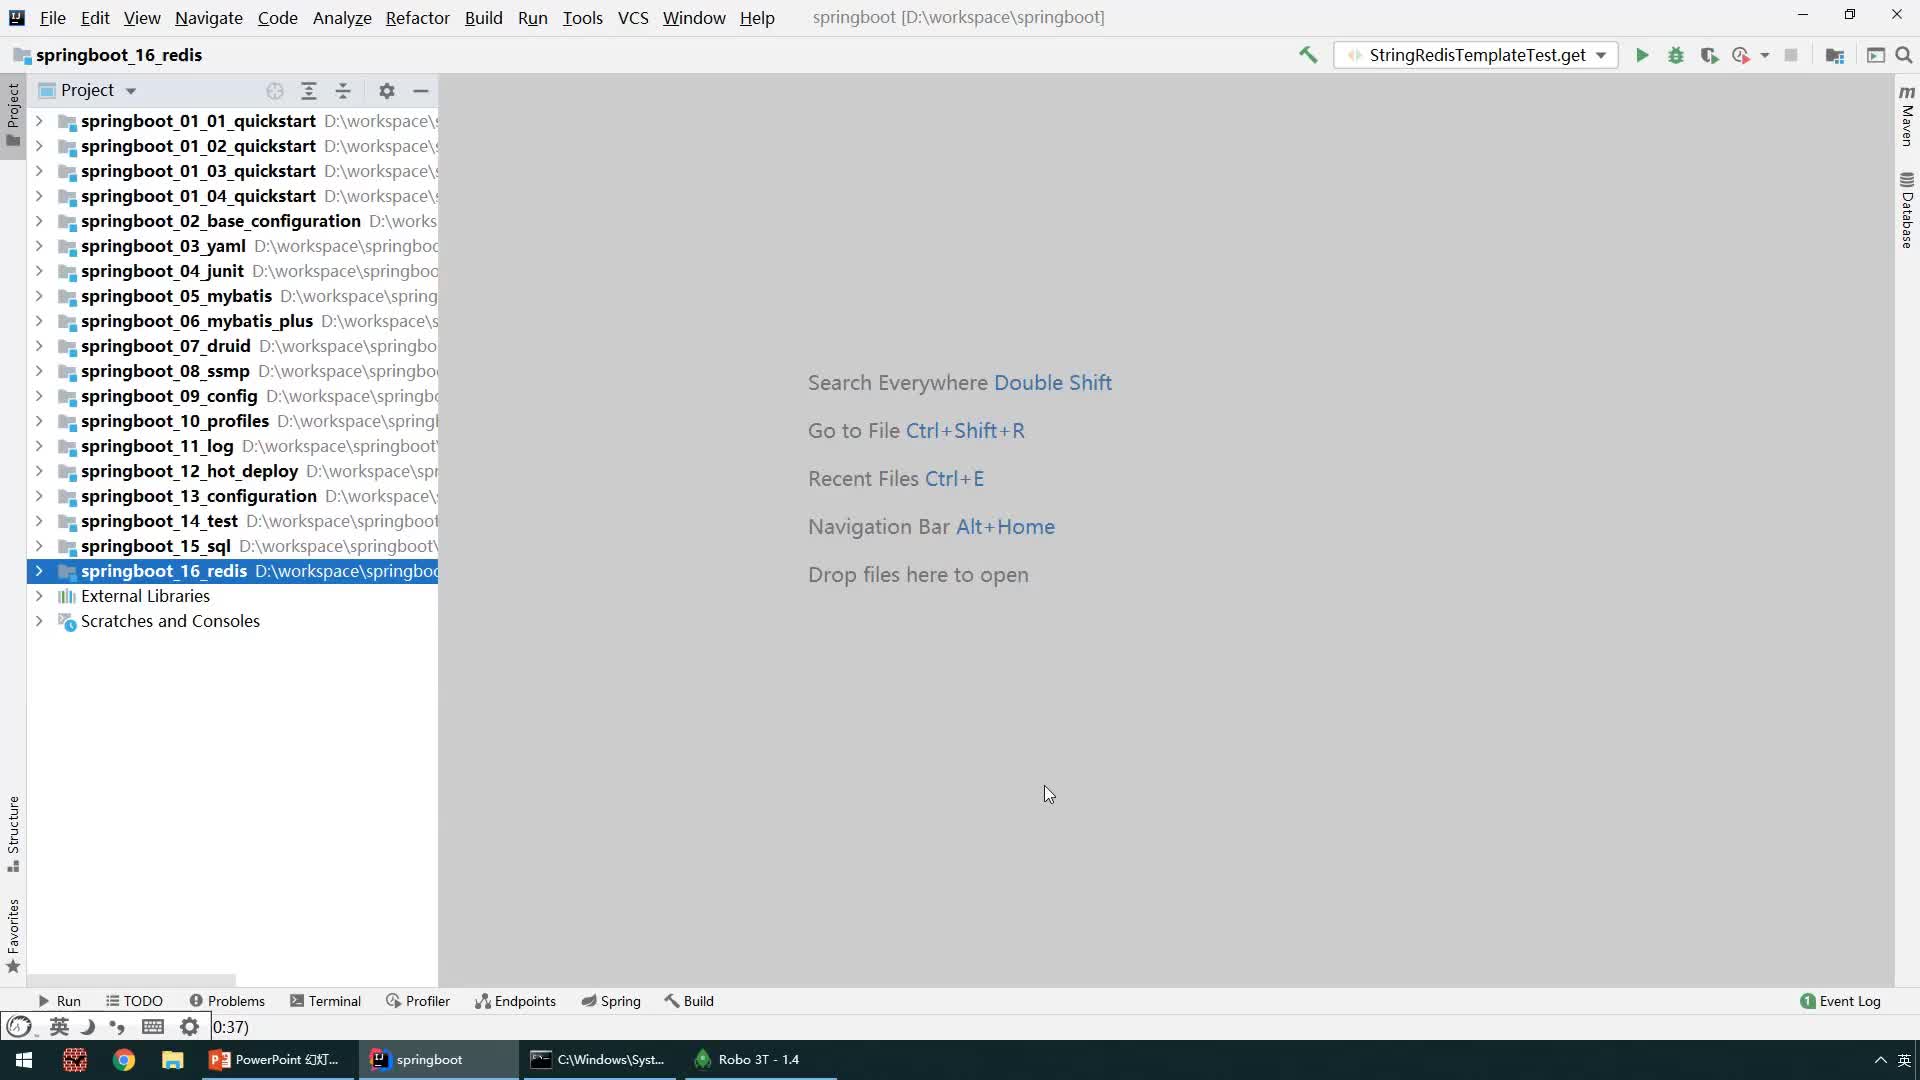Toggle the IME Chinese/English language indicator
The width and height of the screenshot is (1920, 1080).
click(x=59, y=1027)
